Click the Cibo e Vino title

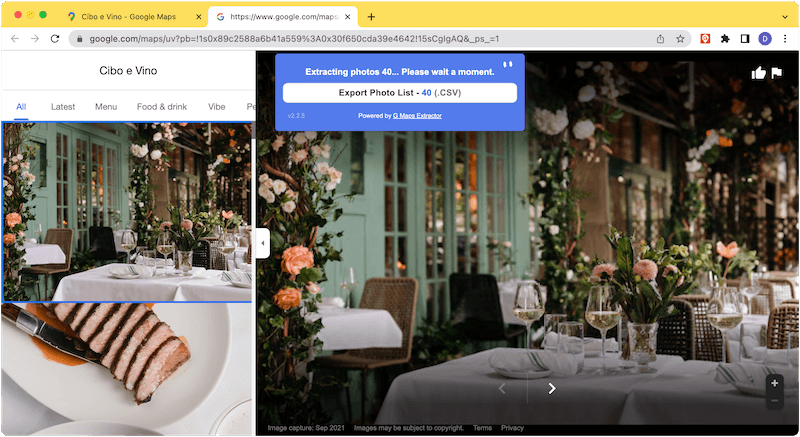tap(128, 71)
